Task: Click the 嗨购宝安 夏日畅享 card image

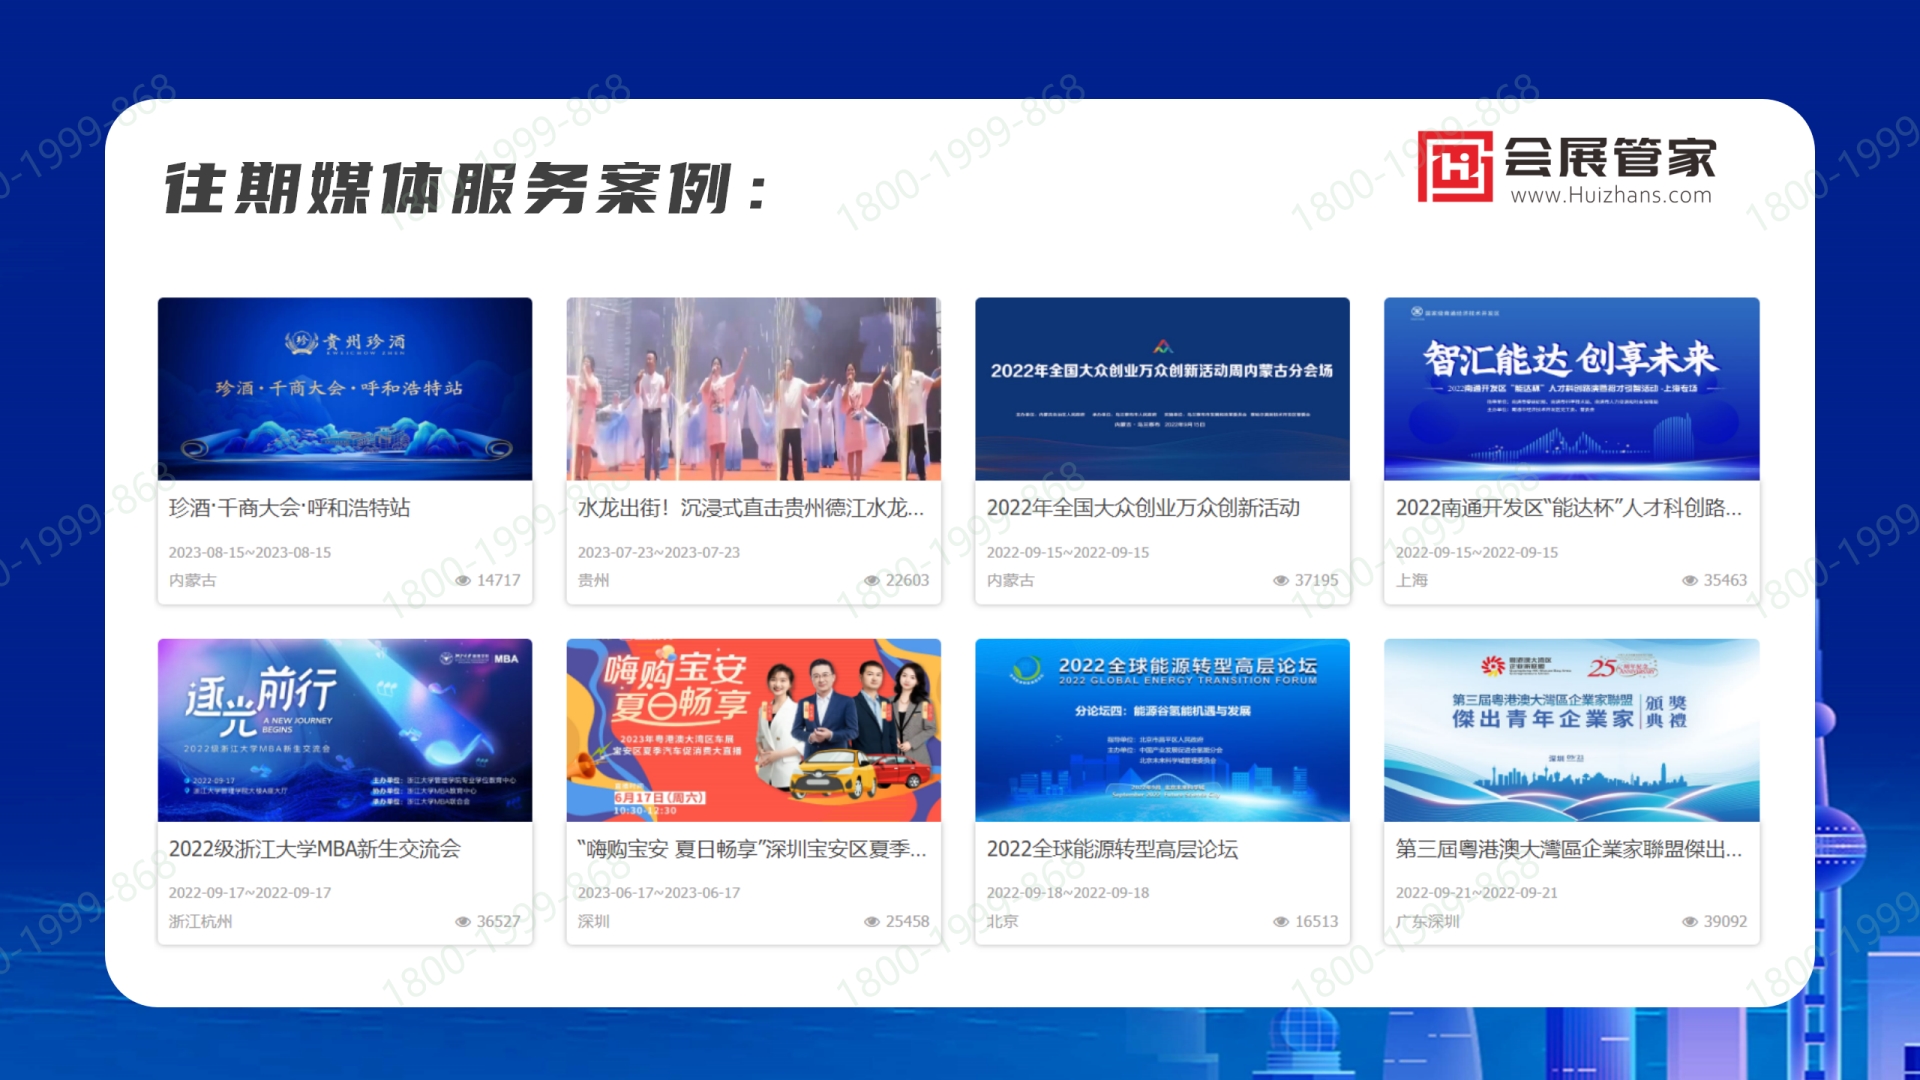Action: click(x=753, y=729)
